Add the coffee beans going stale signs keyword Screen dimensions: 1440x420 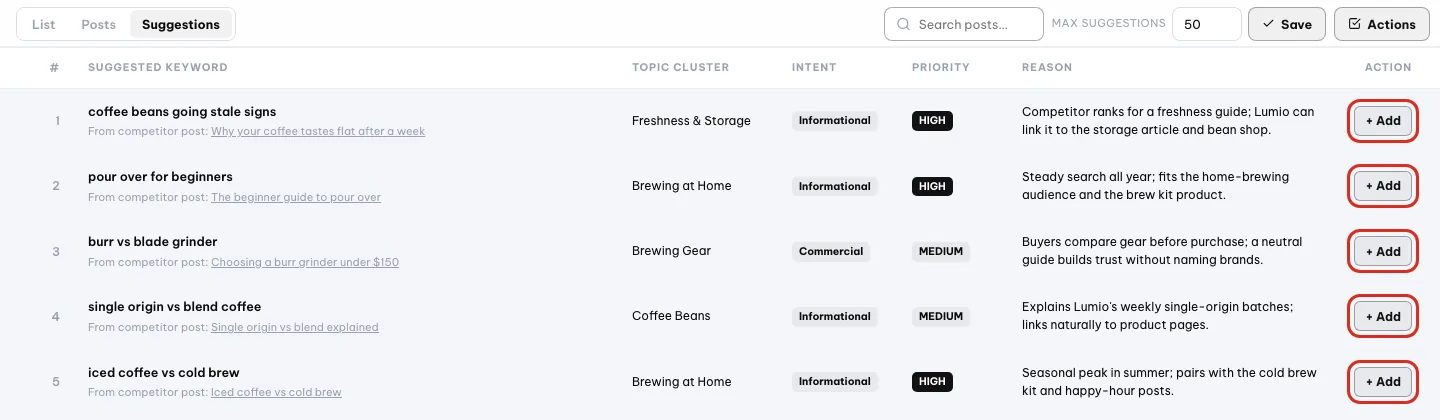click(1383, 121)
